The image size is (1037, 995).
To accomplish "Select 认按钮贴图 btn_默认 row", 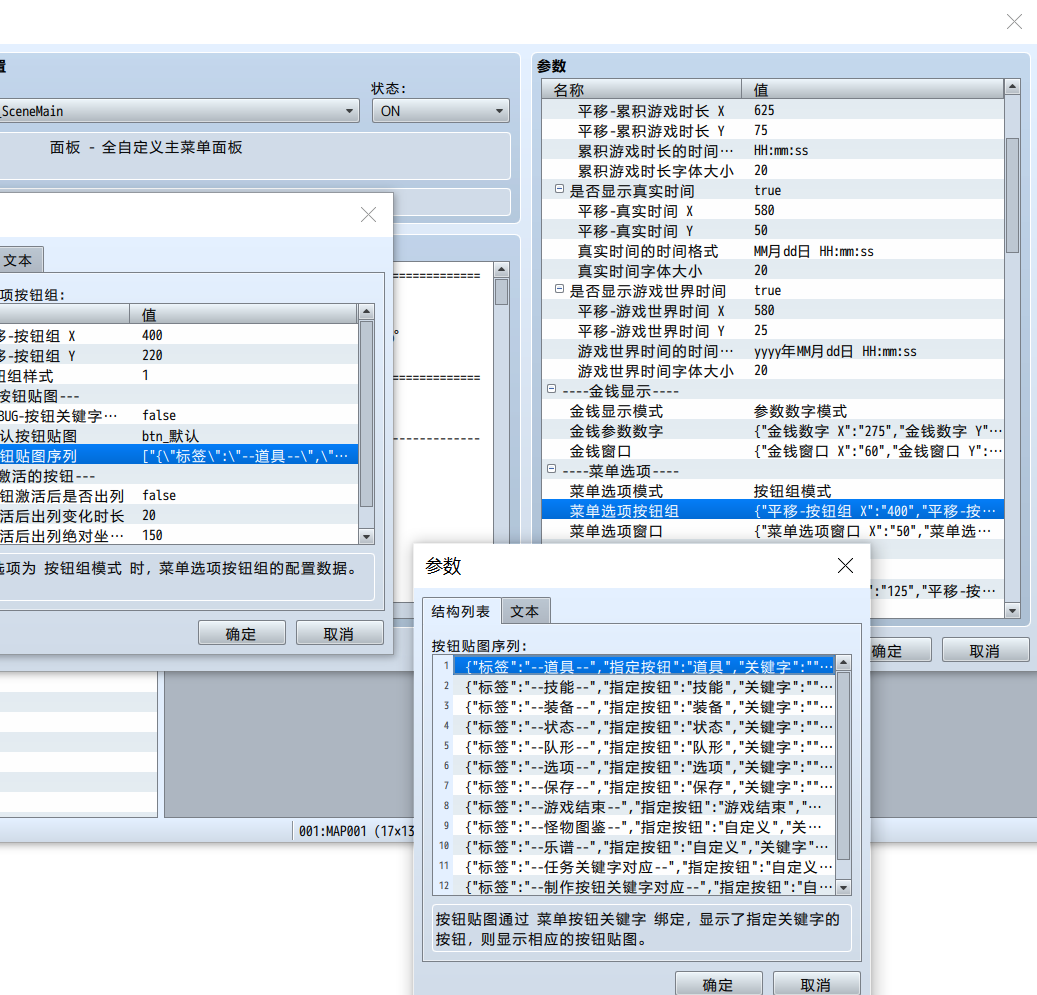I will [179, 435].
